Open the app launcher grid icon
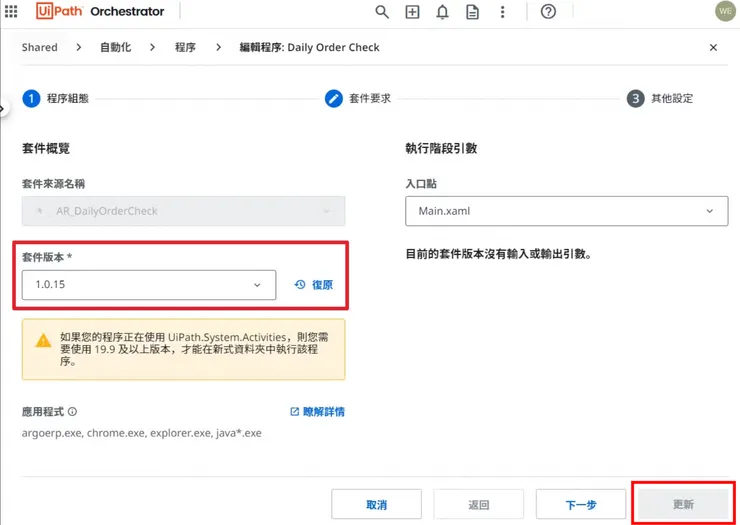The height and width of the screenshot is (525, 740). (x=11, y=11)
